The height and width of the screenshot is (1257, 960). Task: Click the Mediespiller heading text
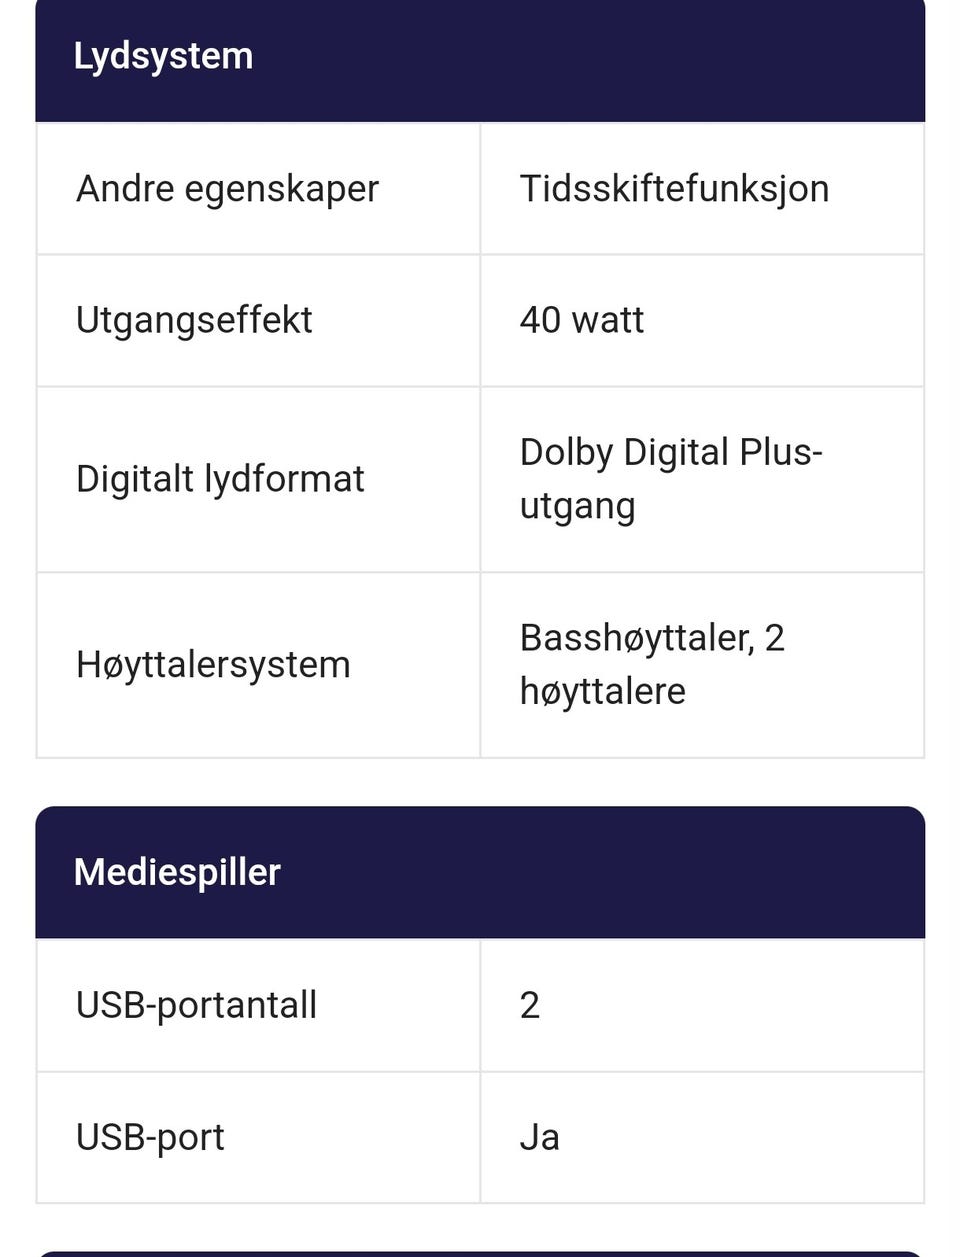[x=177, y=872]
